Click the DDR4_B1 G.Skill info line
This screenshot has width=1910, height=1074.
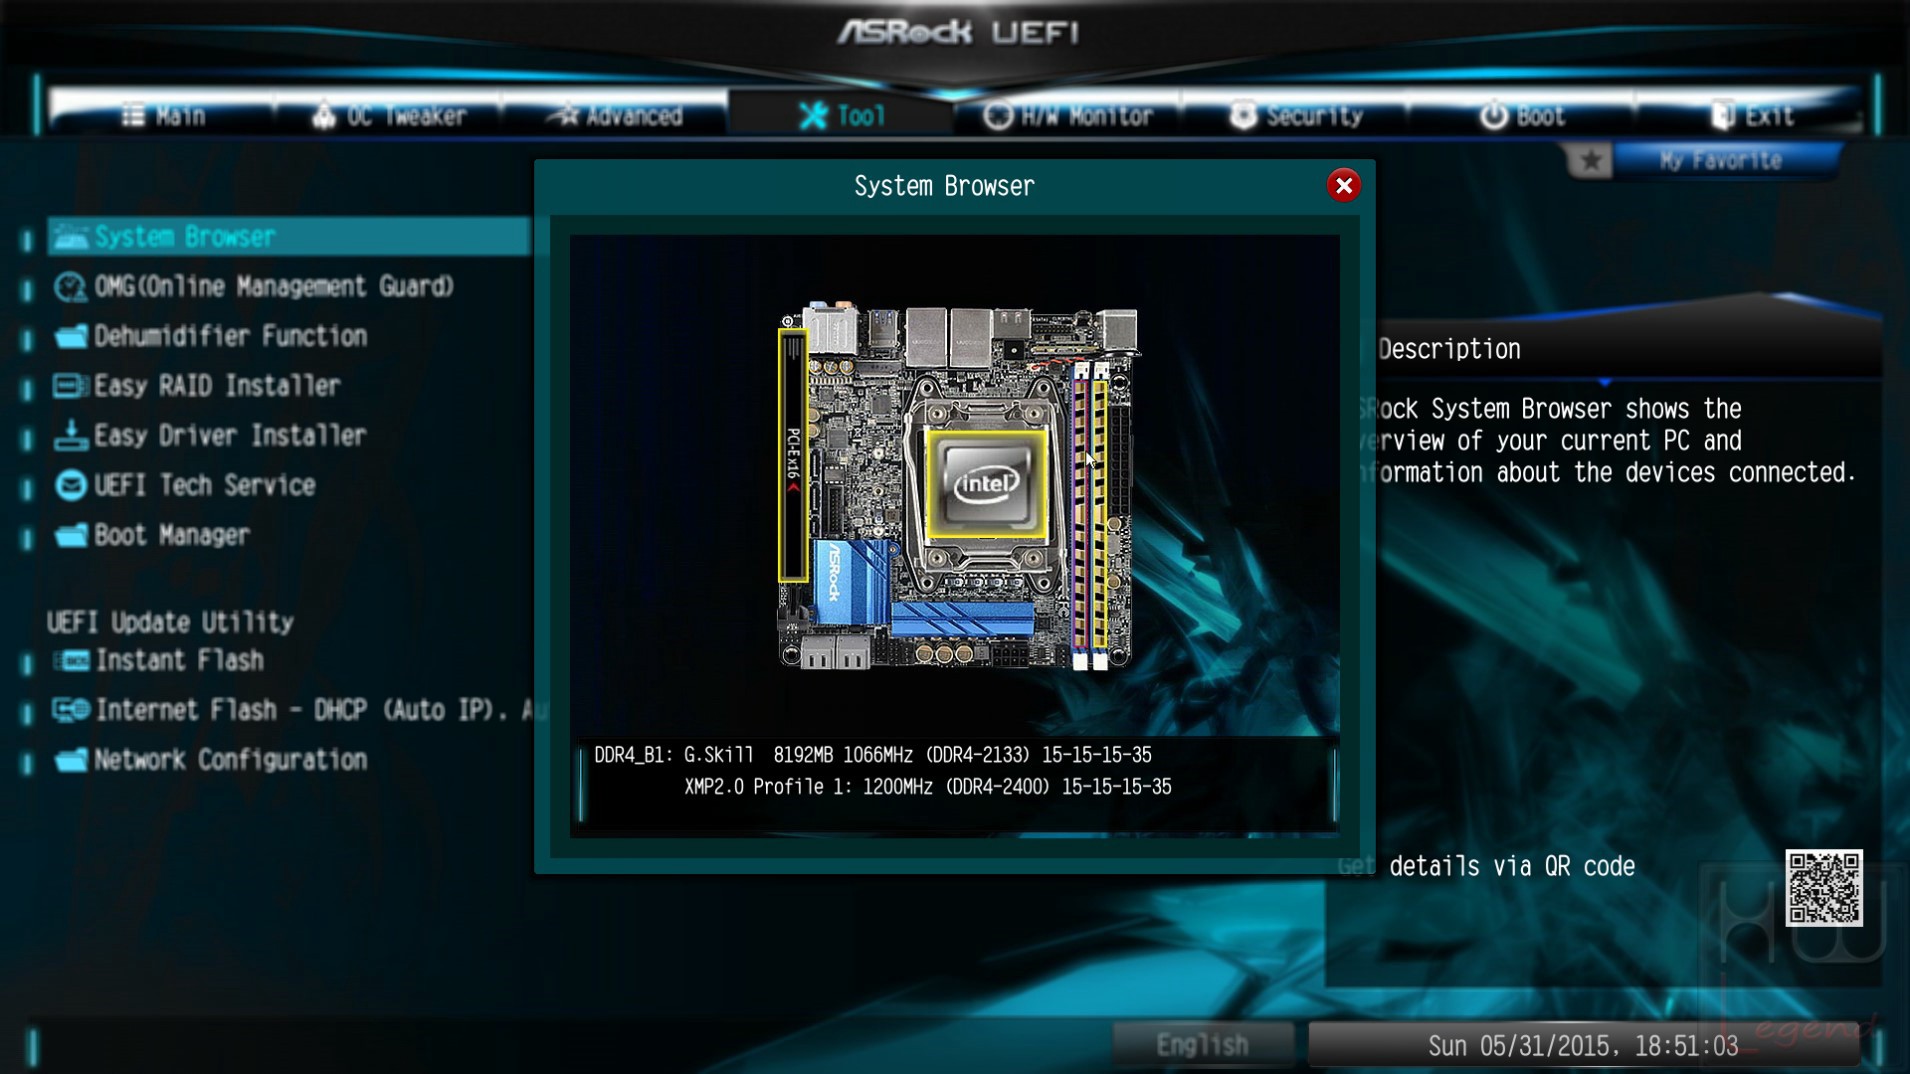tap(872, 755)
